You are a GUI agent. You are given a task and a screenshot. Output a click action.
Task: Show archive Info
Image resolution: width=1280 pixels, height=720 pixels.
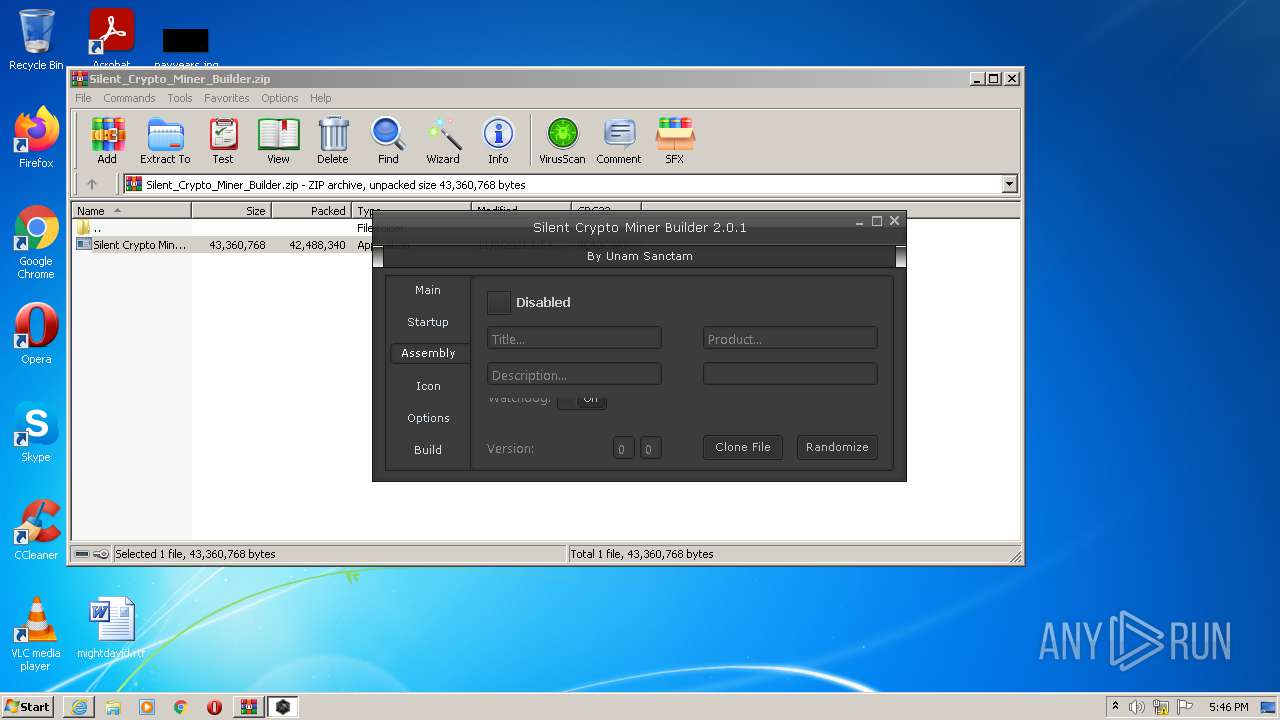pyautogui.click(x=498, y=140)
